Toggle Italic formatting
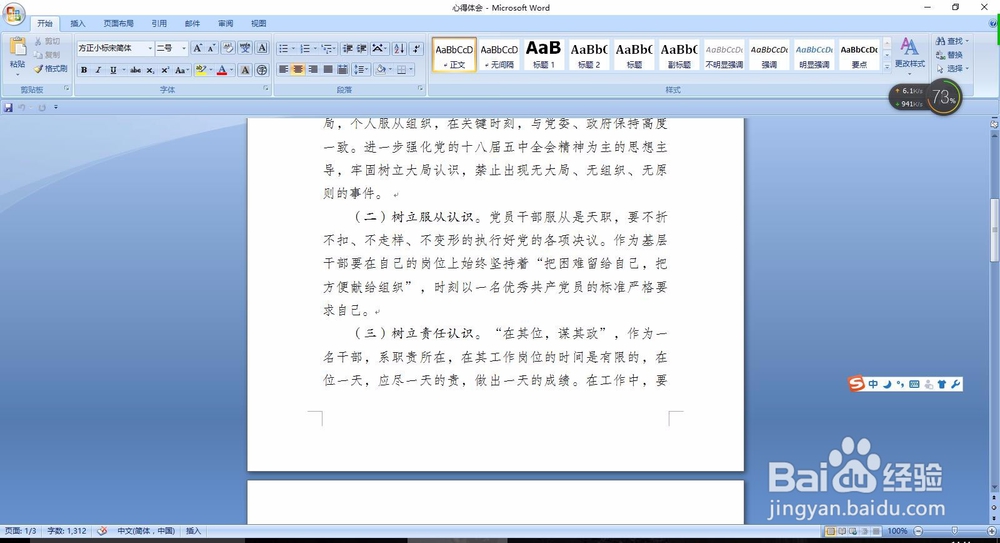Image resolution: width=1000 pixels, height=543 pixels. tap(98, 70)
